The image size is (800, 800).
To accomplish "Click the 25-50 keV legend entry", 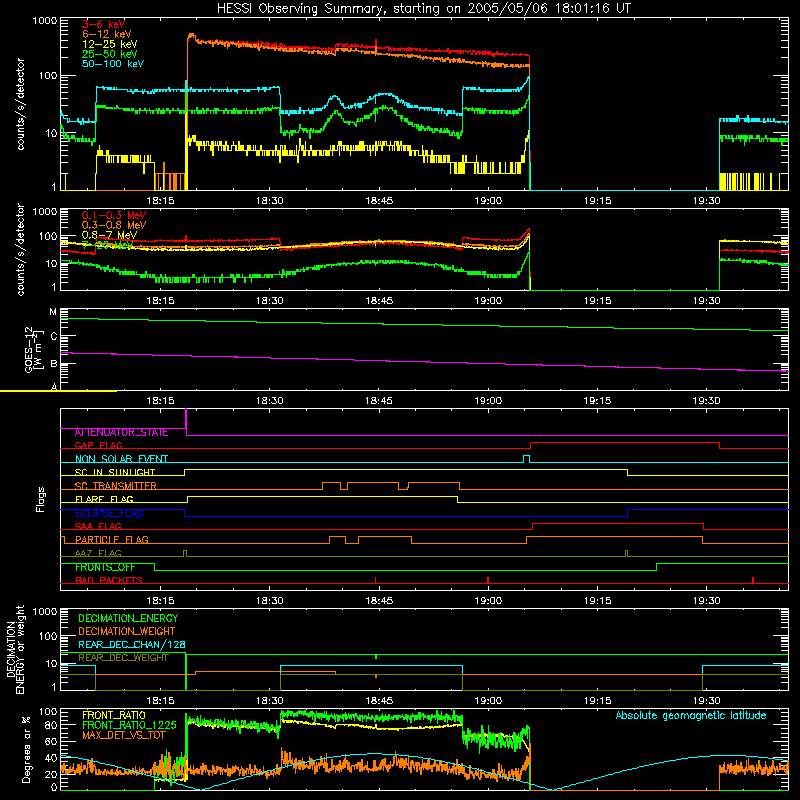I will [110, 54].
